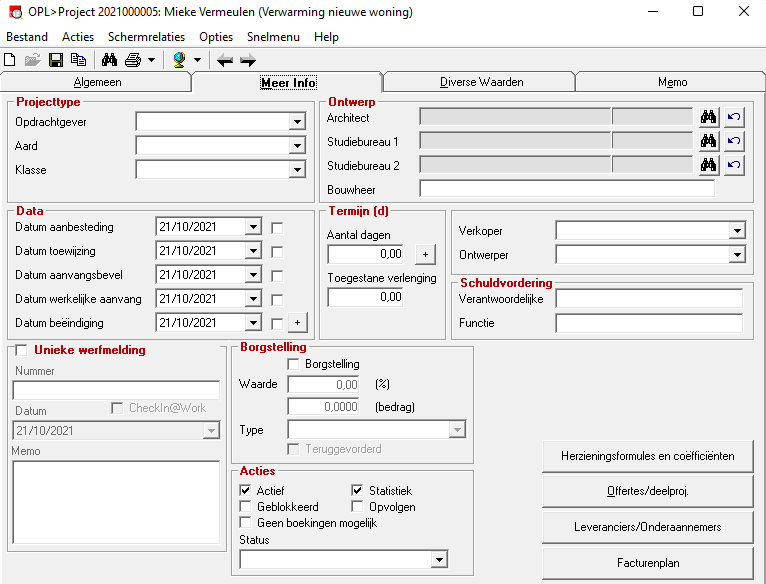Viewport: 766px width, 584px height.
Task: Reset Studiebureau 2 with undo icon
Action: [x=734, y=165]
